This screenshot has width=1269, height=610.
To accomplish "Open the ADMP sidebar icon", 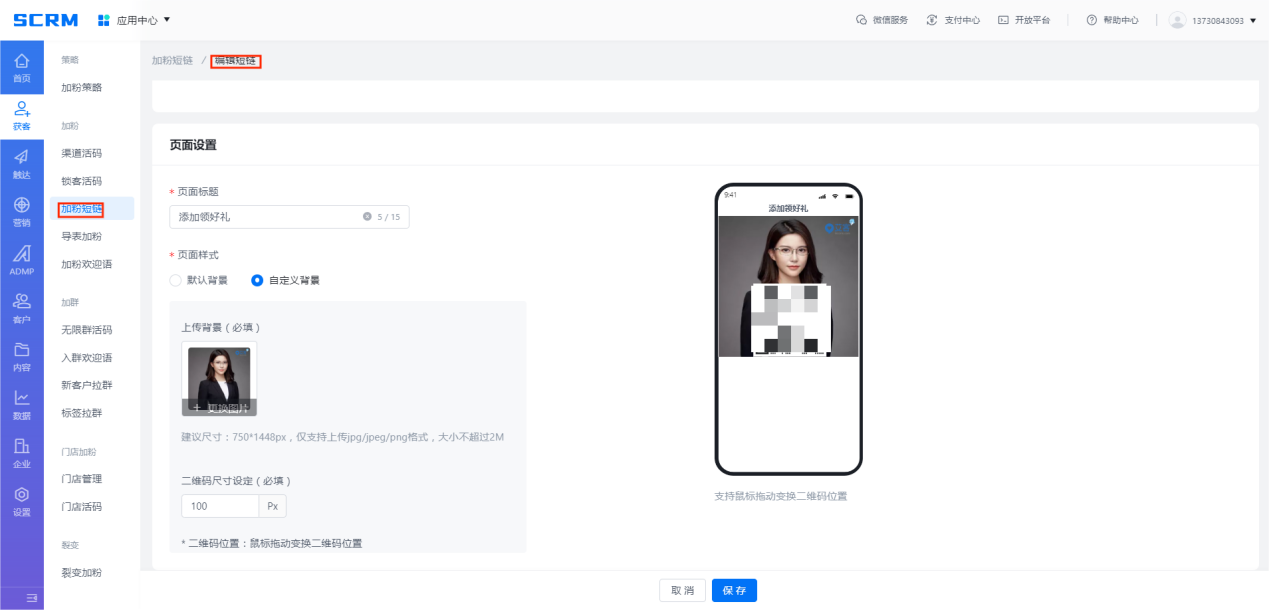I will click(21, 260).
